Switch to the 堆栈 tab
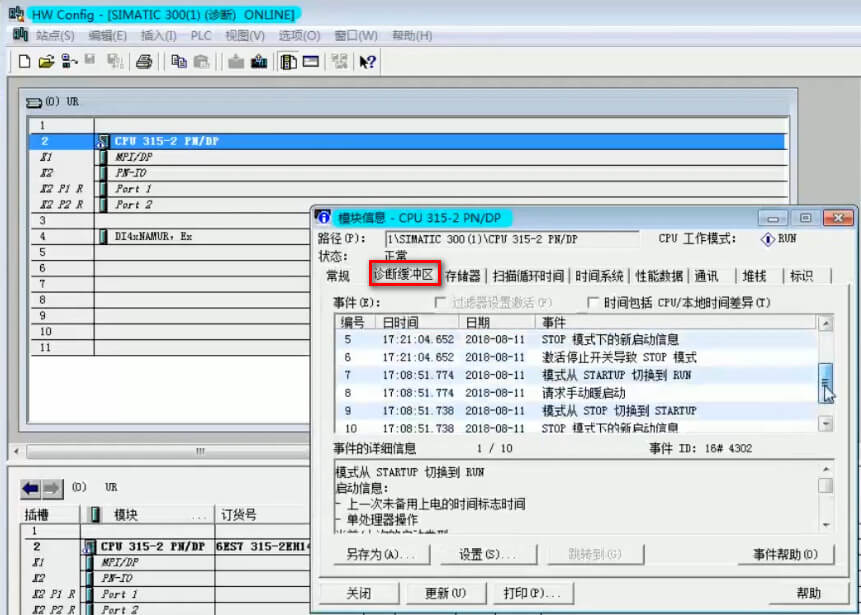This screenshot has width=861, height=615. (x=754, y=276)
